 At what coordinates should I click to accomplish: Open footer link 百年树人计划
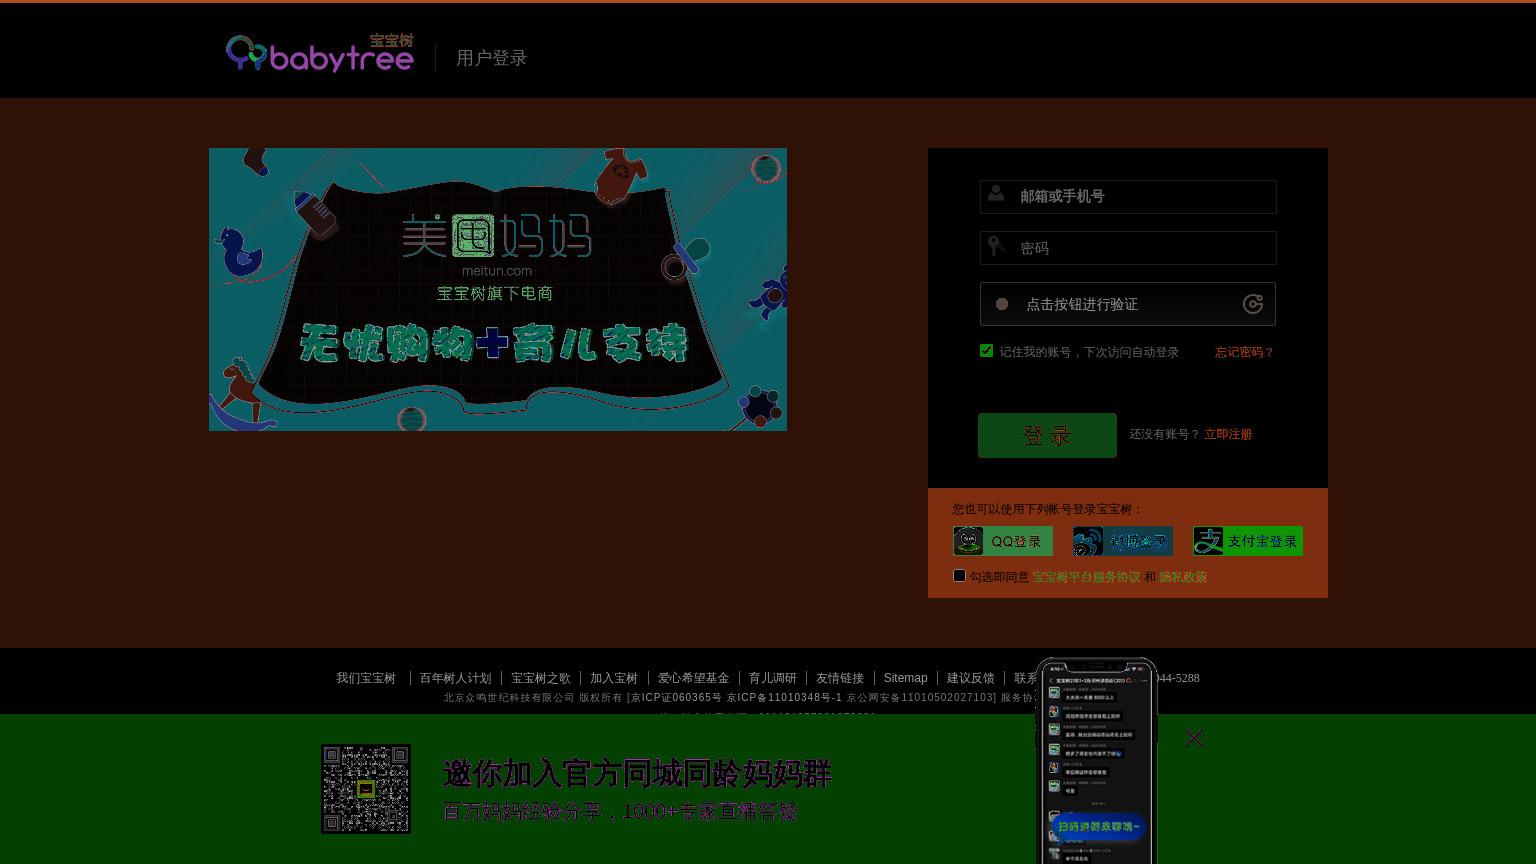click(x=455, y=678)
